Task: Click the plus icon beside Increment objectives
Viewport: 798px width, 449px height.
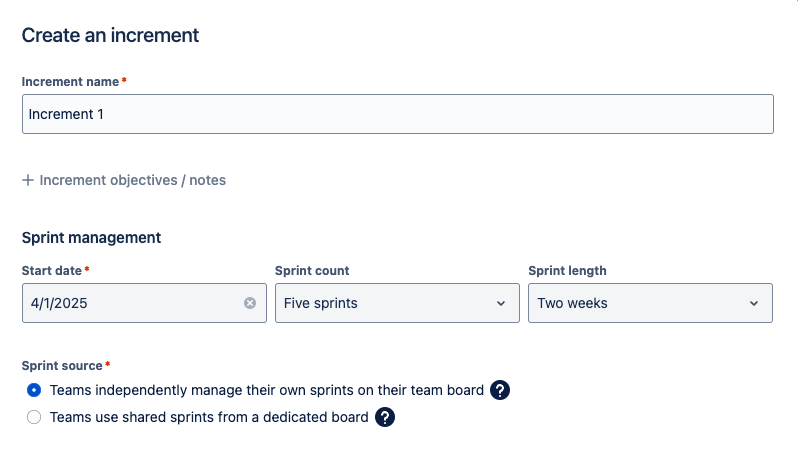Action: [x=28, y=180]
